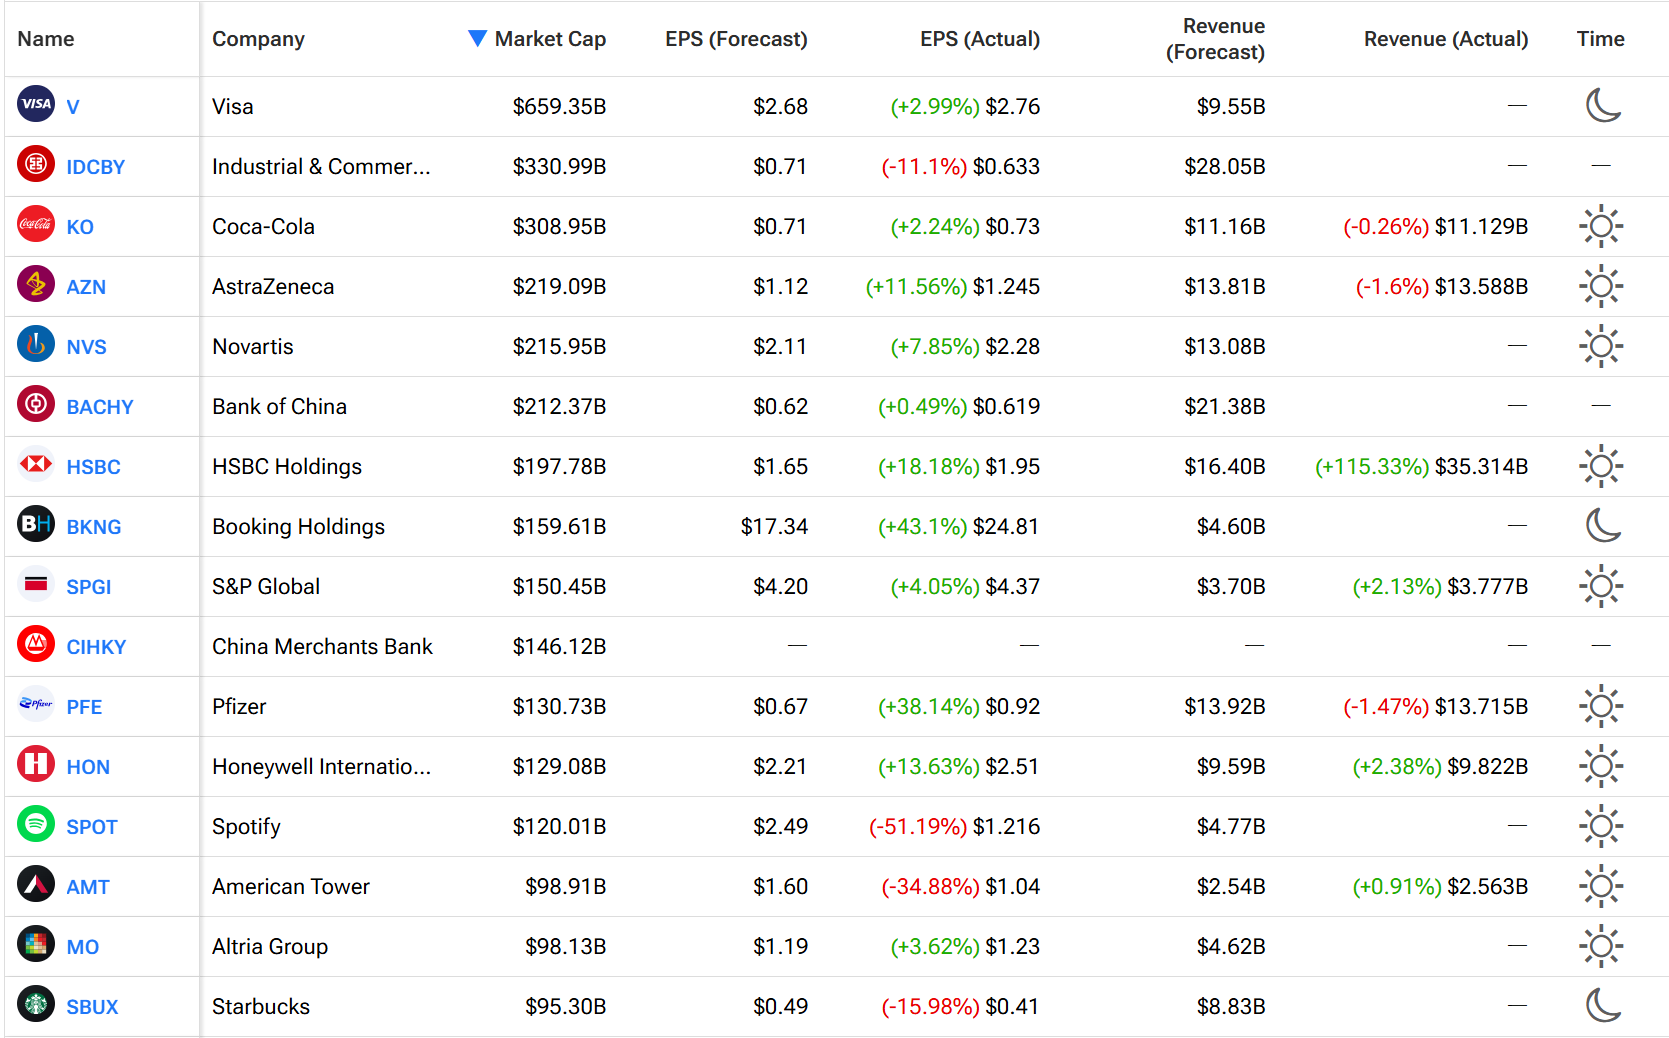Click the Honeywell logo icon
The image size is (1669, 1038).
point(36,764)
